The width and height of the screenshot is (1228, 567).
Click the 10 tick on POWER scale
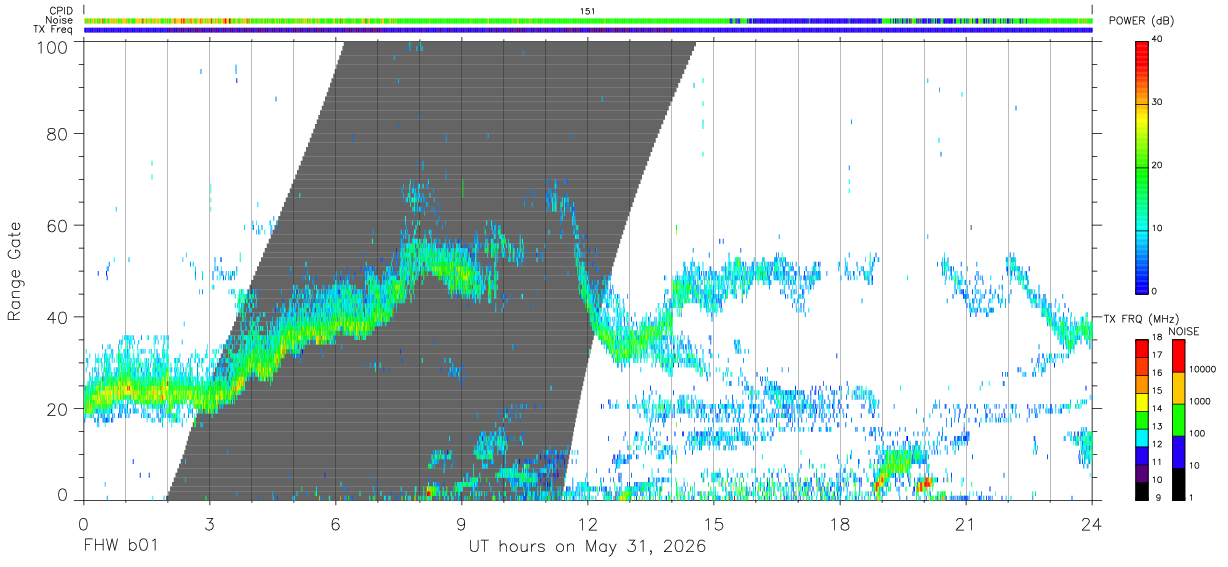(1157, 229)
